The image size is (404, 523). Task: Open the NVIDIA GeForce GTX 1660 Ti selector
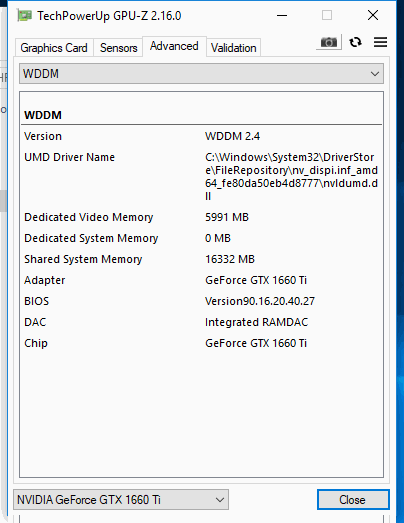coord(121,500)
